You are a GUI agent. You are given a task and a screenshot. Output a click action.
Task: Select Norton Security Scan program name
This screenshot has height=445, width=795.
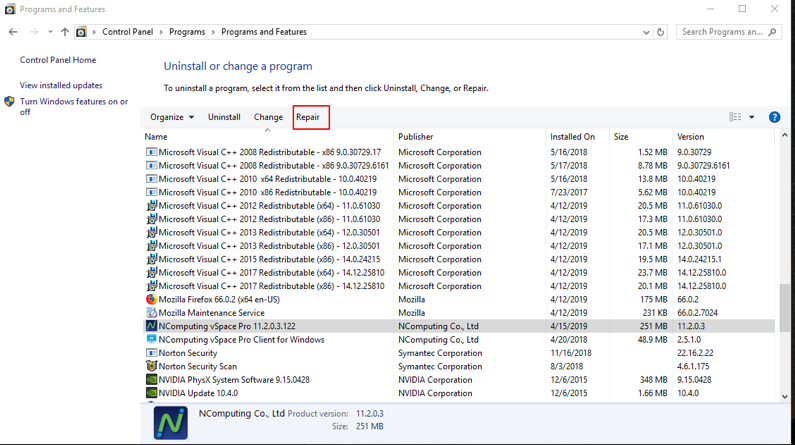click(x=198, y=366)
